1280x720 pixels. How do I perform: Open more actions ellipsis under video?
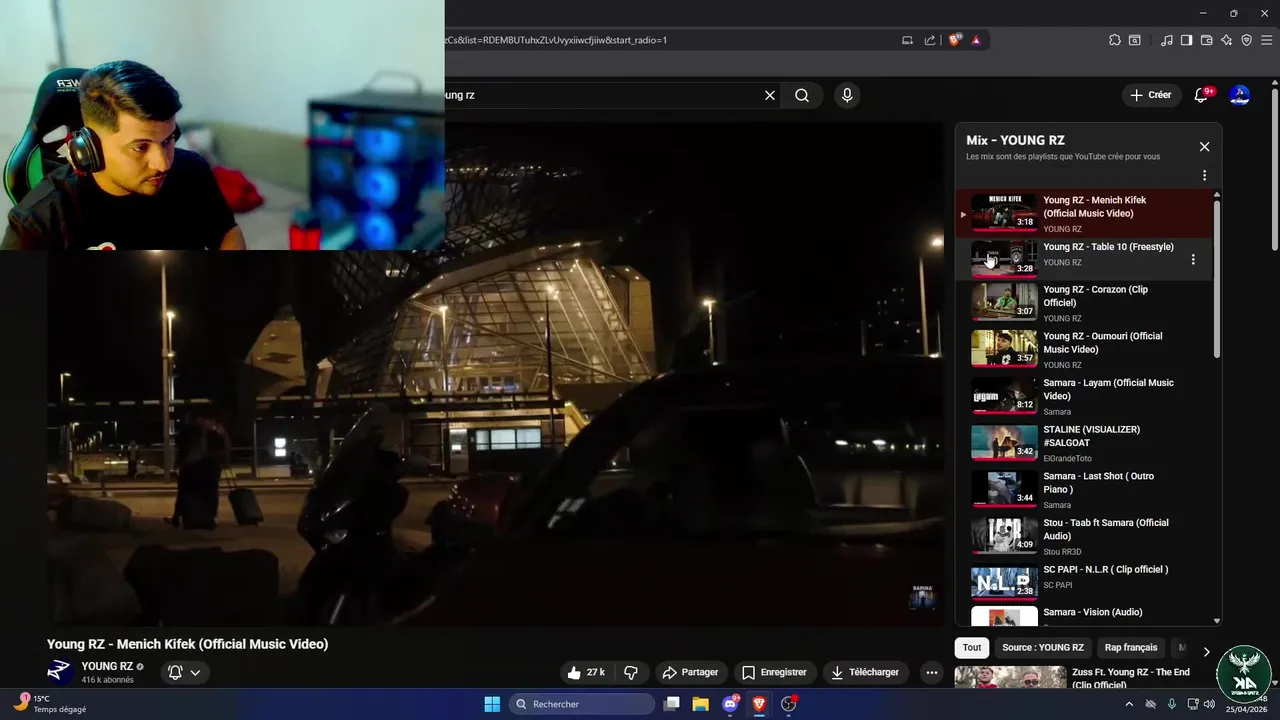pyautogui.click(x=932, y=673)
